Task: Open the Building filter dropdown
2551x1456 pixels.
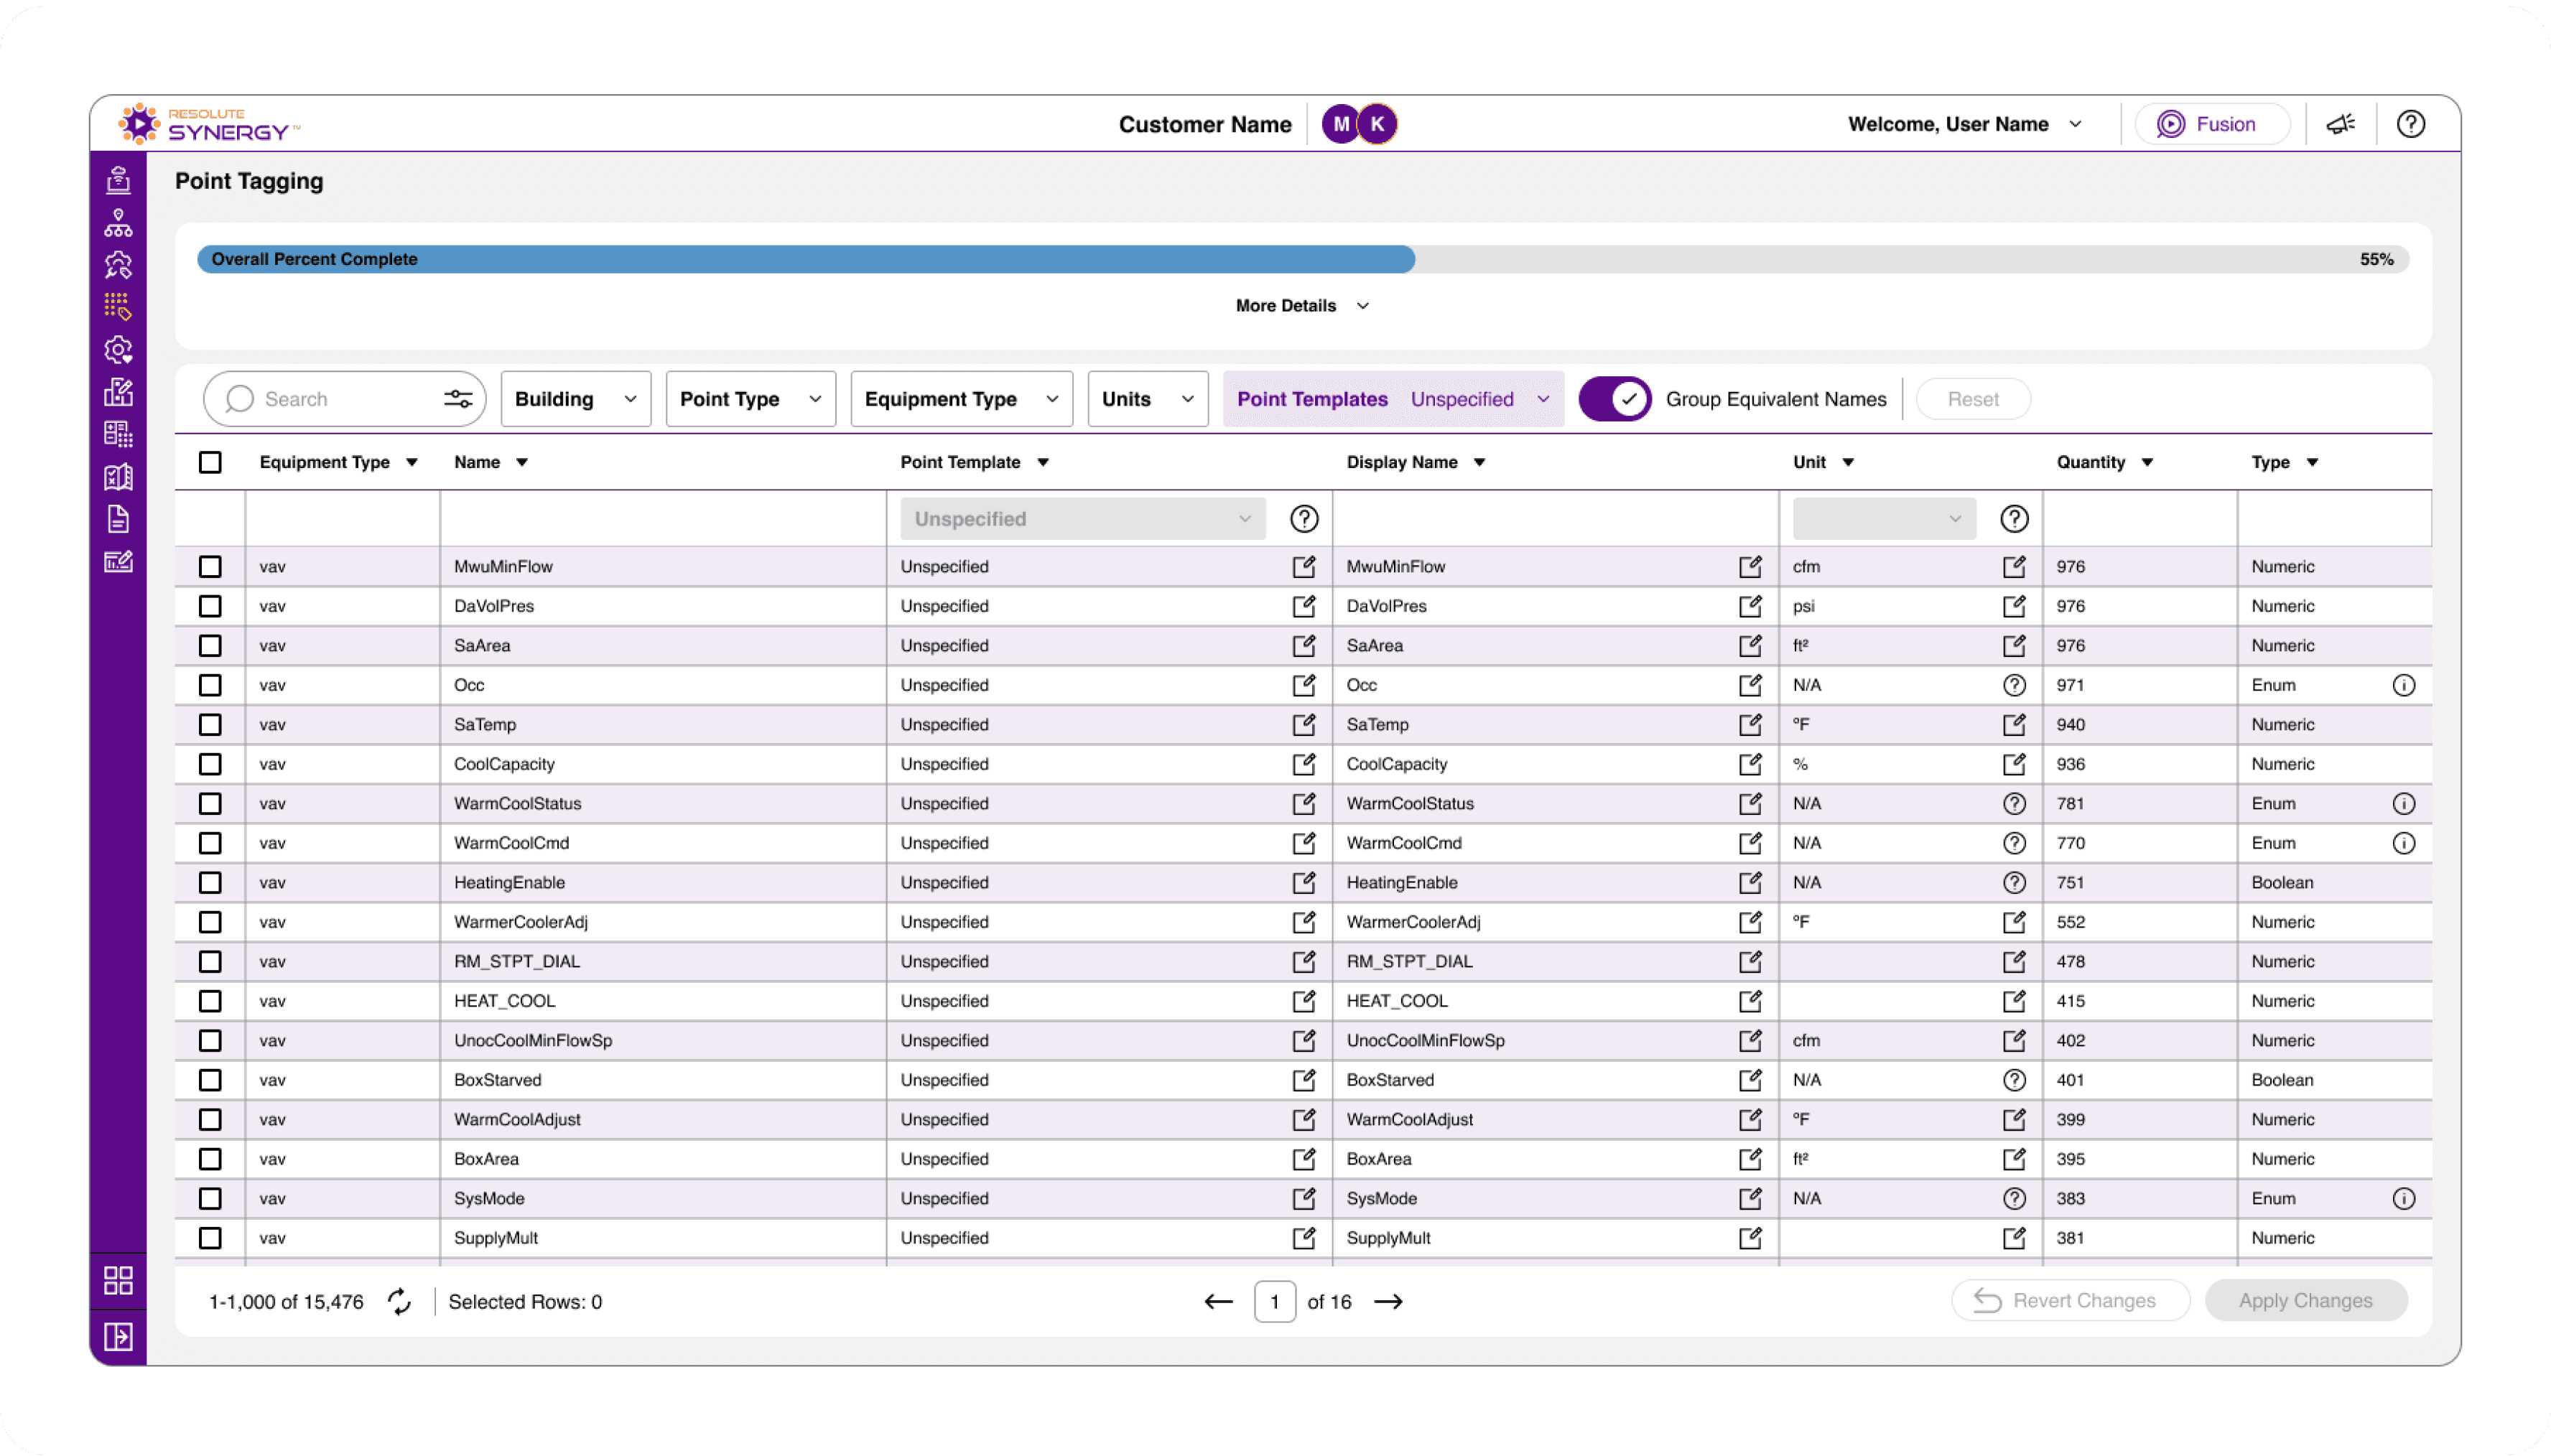Action: 575,399
